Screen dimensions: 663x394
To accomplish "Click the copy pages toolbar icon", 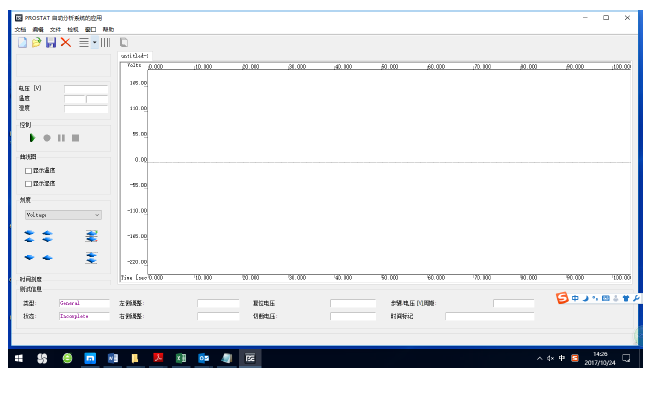I will click(x=124, y=42).
